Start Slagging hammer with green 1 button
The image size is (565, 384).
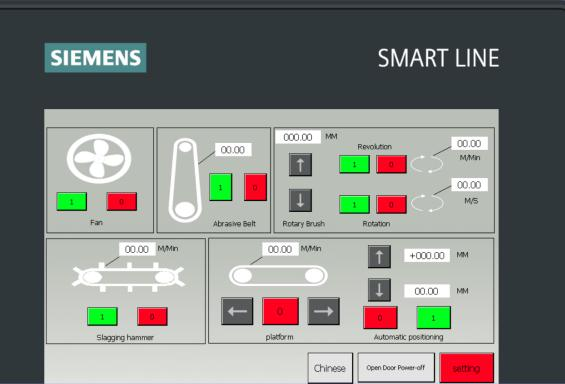point(102,317)
